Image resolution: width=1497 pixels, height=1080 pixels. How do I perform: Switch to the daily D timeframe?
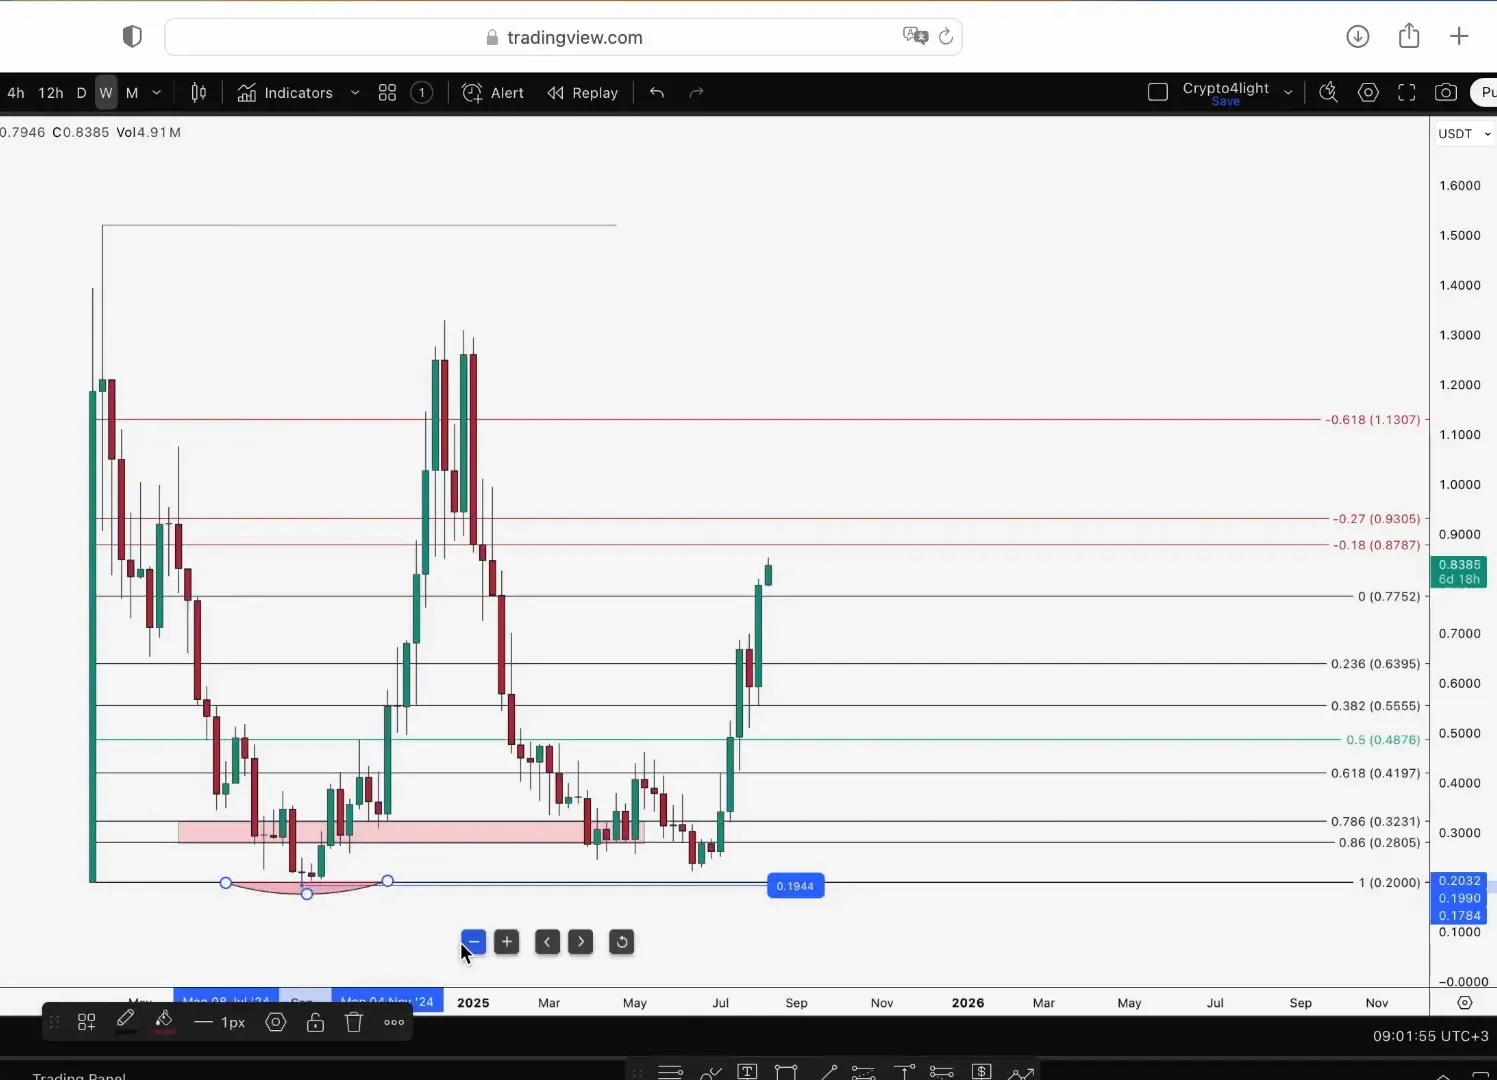82,93
